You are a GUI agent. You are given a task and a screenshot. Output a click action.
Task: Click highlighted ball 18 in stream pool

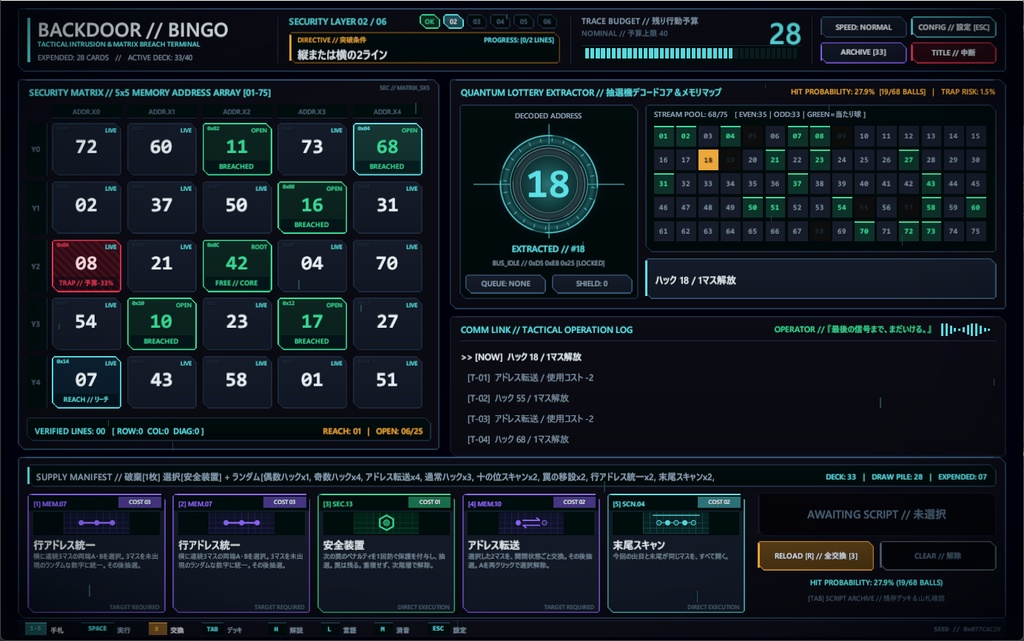708,160
